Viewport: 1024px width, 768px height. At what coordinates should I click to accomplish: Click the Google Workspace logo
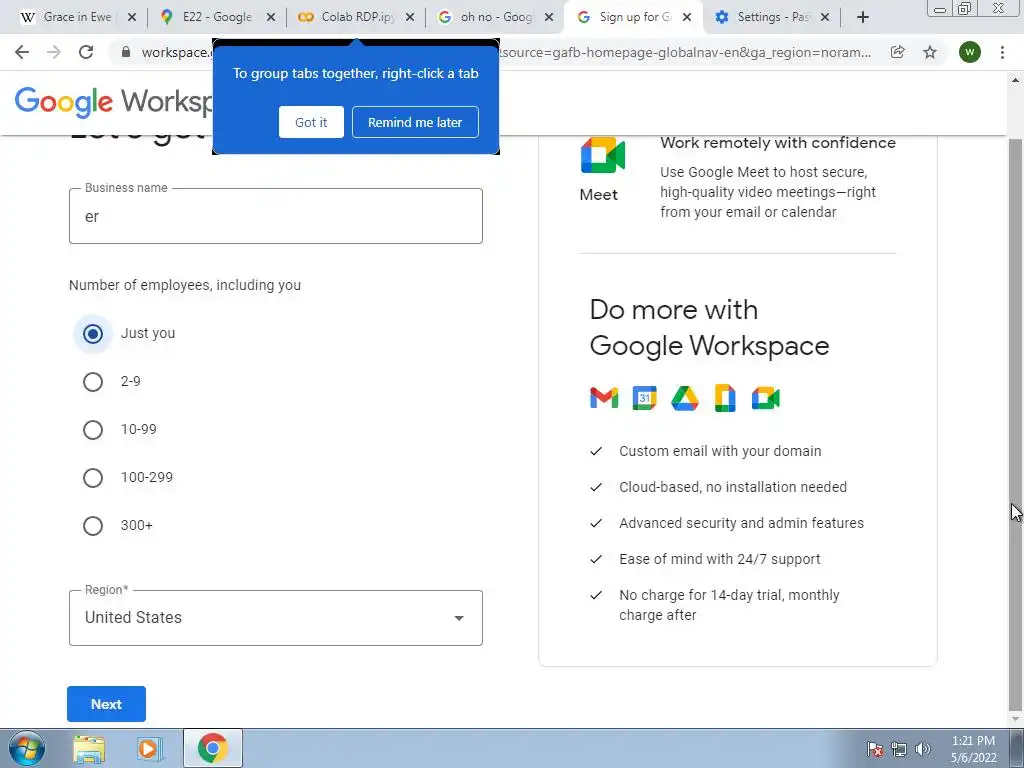pos(114,102)
